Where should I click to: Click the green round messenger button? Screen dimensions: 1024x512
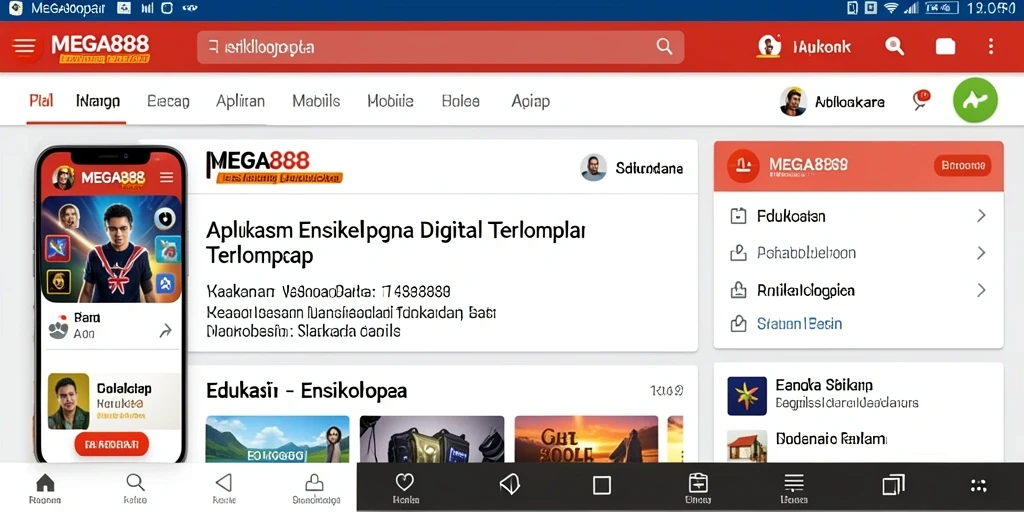[x=975, y=100]
